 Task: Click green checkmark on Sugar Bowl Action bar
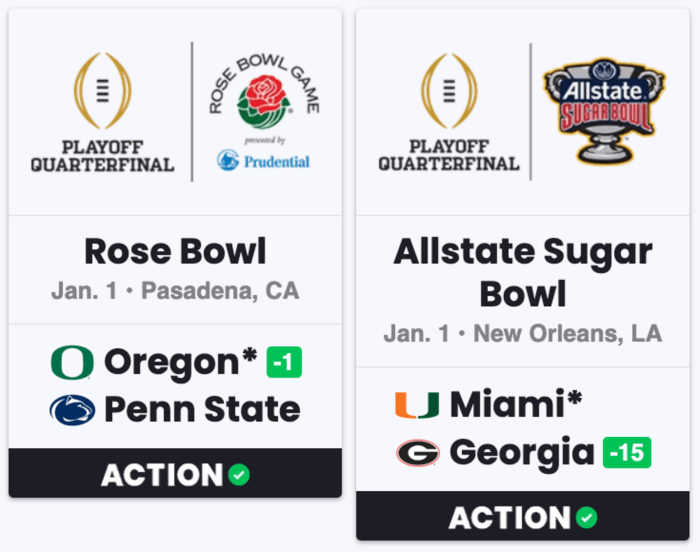(x=587, y=517)
